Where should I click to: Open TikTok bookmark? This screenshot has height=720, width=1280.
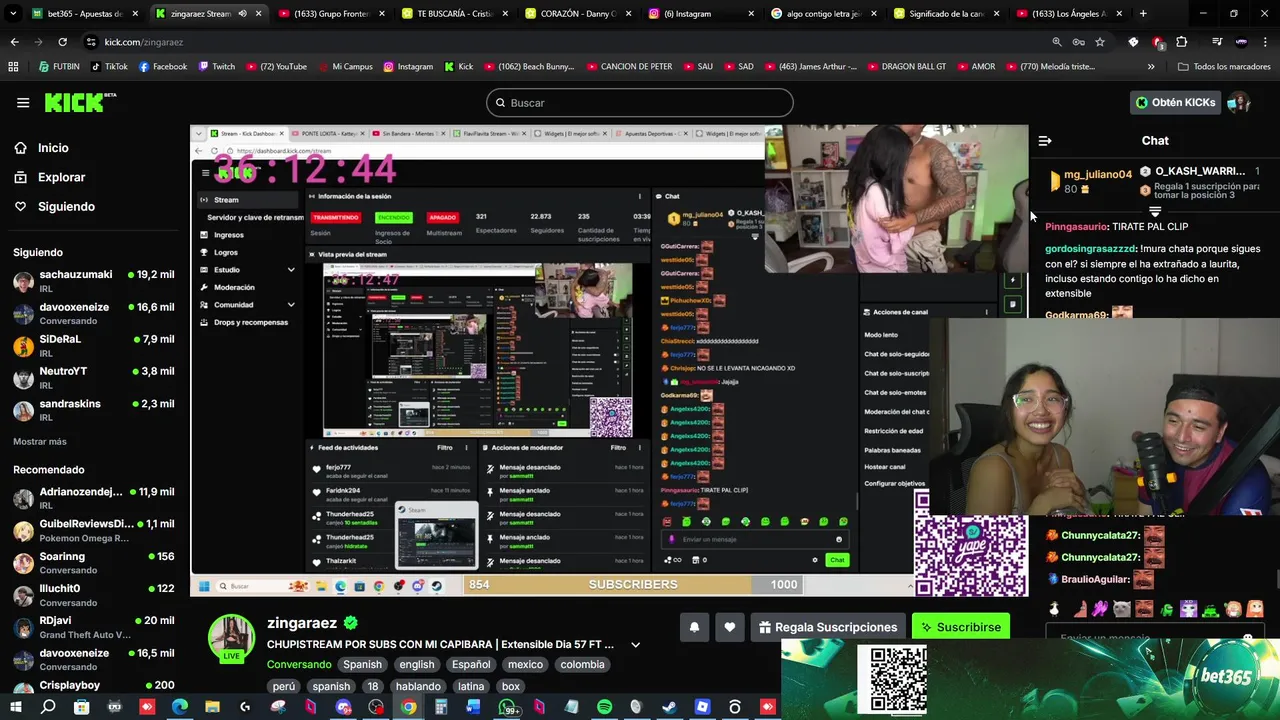click(109, 67)
